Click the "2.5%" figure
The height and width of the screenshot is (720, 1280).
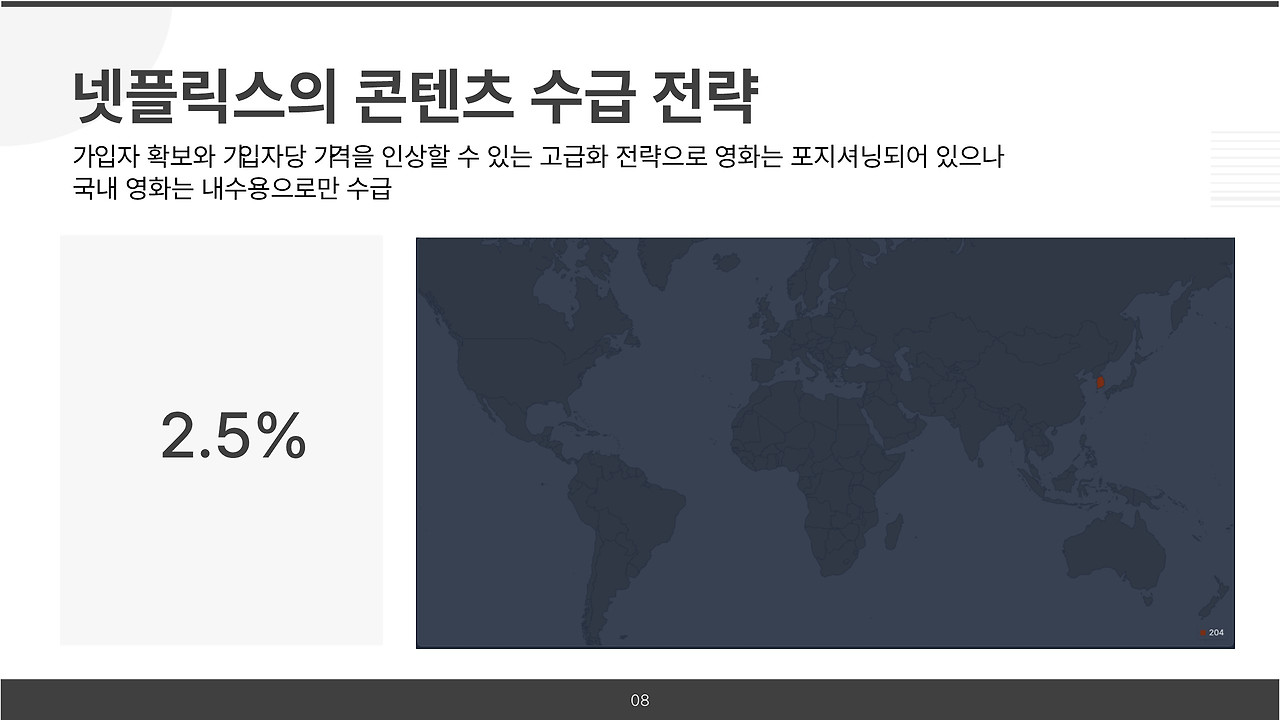[x=233, y=437]
